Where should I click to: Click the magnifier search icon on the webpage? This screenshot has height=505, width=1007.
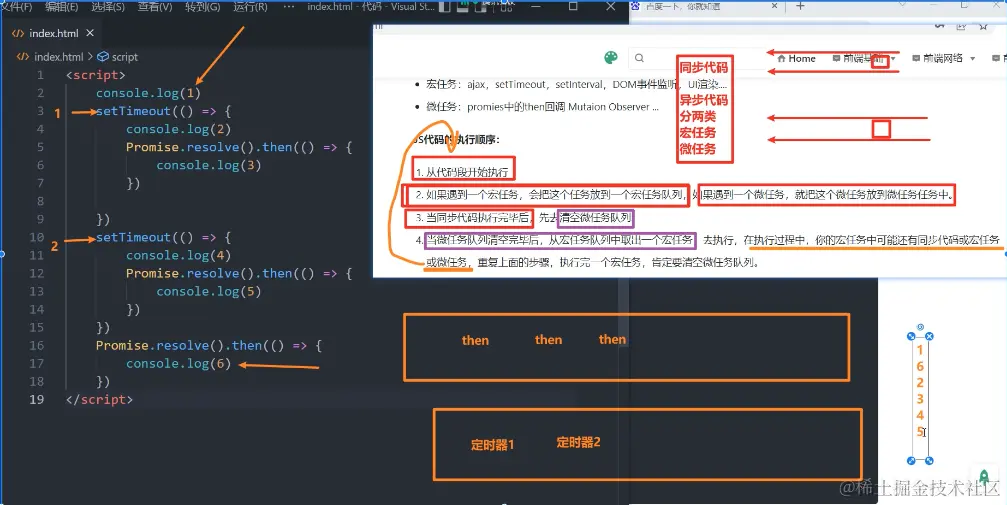pos(639,58)
